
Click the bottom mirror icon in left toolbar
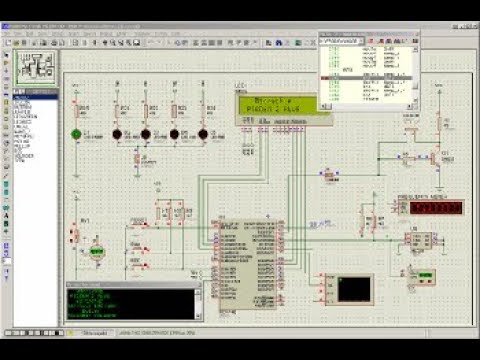(x=6, y=278)
